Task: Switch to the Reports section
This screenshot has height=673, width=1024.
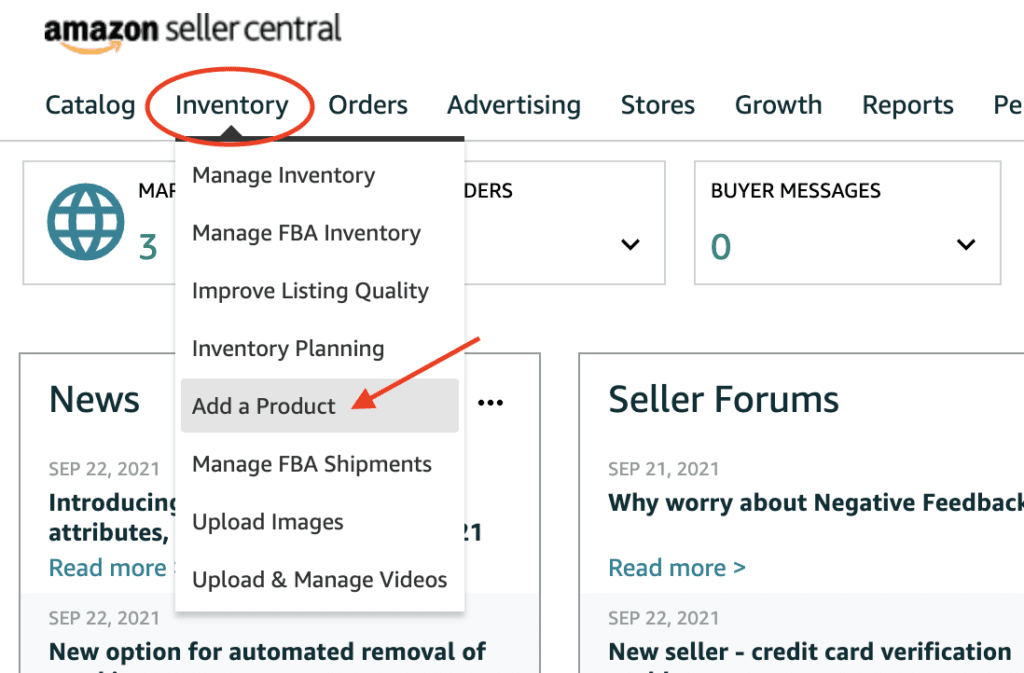Action: point(907,105)
